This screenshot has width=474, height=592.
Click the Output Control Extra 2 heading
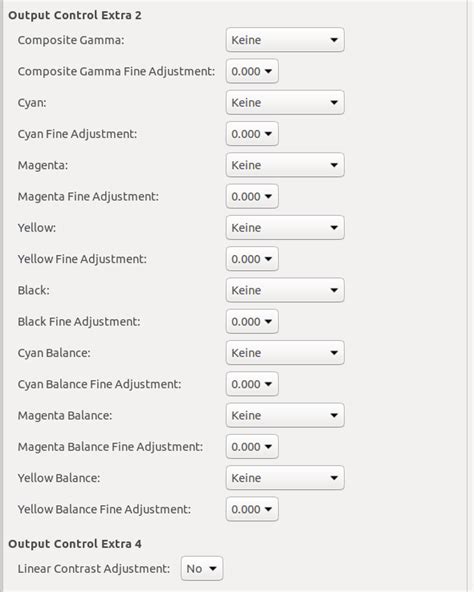coord(75,15)
